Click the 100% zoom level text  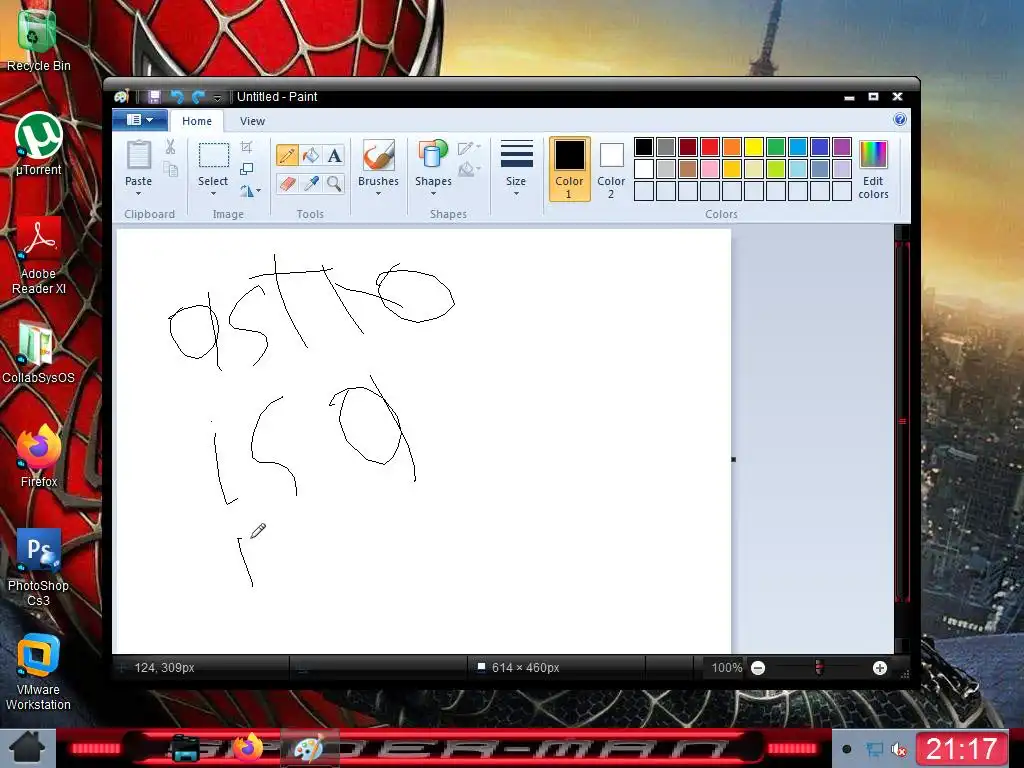(x=726, y=668)
